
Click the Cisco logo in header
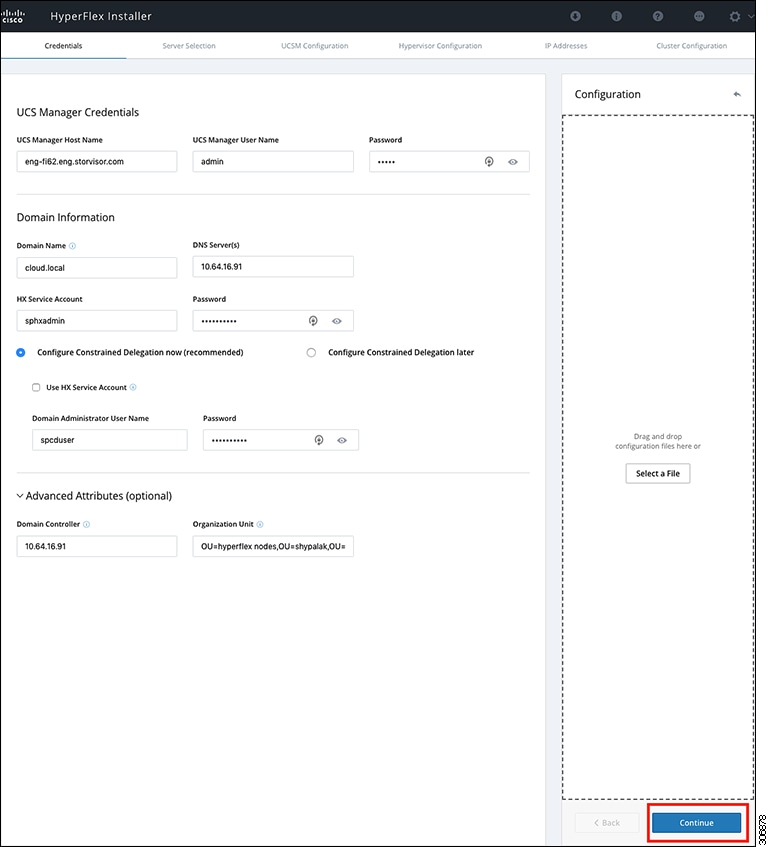pyautogui.click(x=13, y=16)
